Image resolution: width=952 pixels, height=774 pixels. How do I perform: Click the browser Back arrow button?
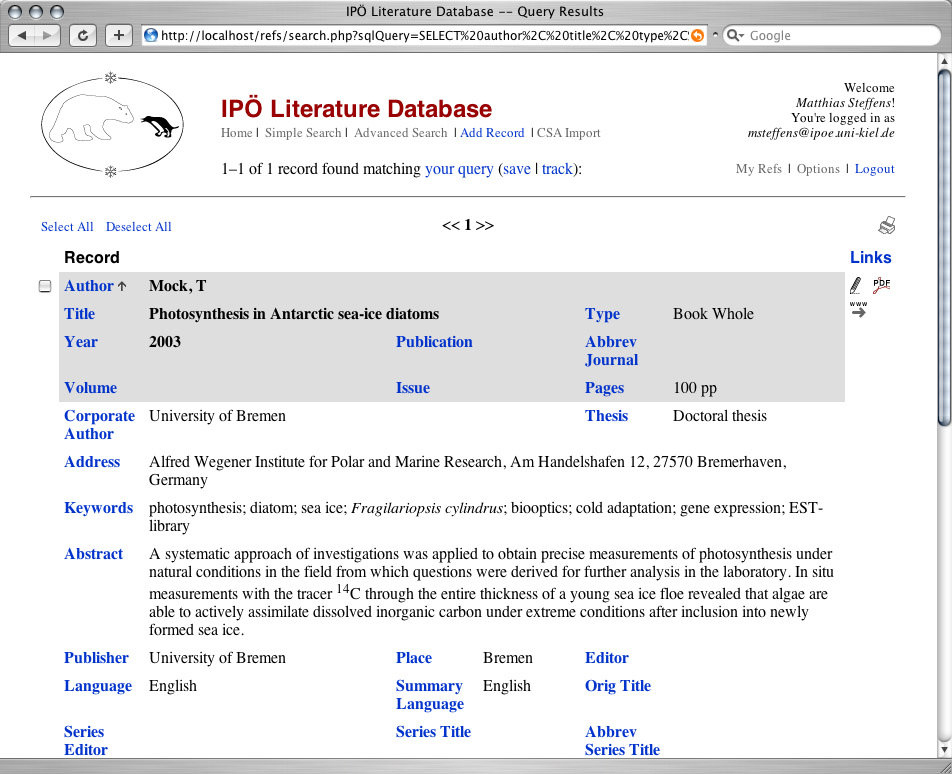(x=22, y=35)
